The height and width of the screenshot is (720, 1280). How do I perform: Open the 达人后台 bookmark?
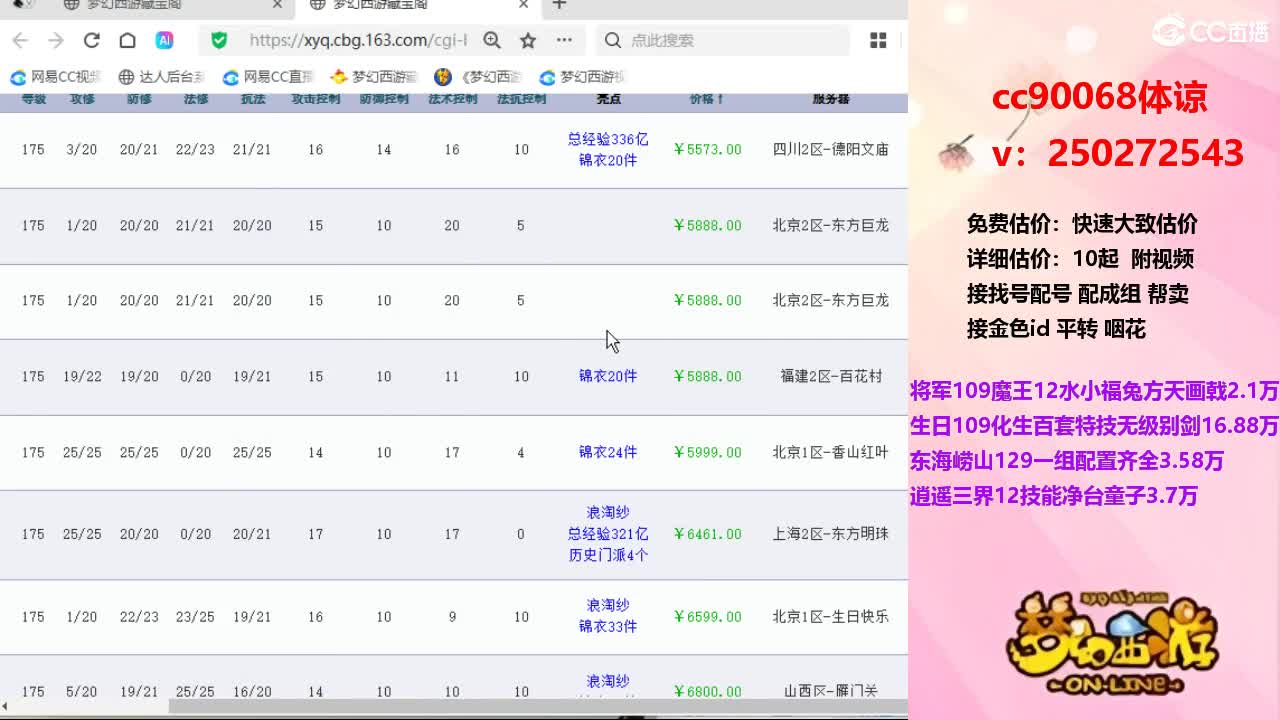point(162,77)
